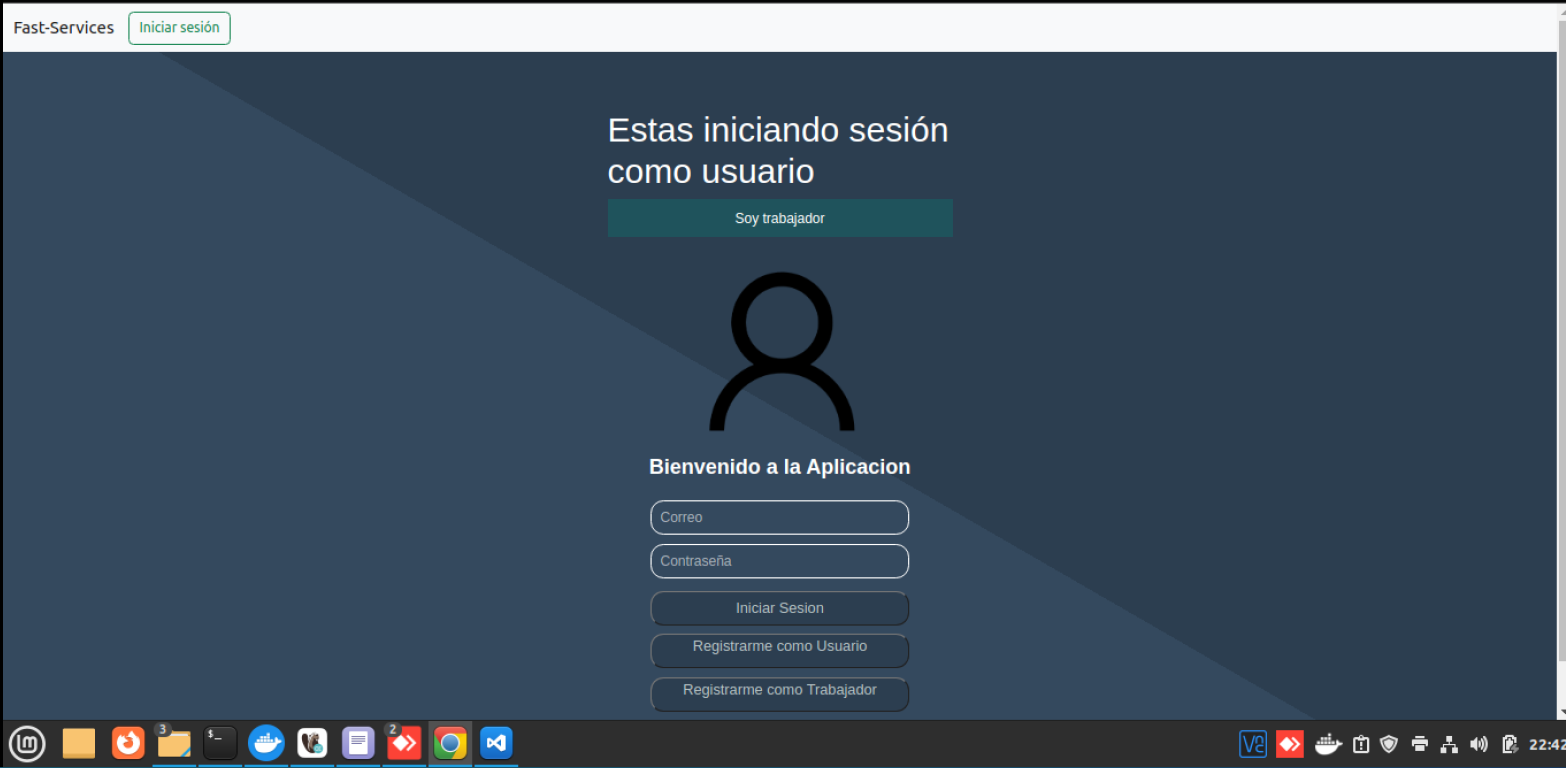Click Registrarme como Usuario
This screenshot has height=768, width=1566.
pos(780,650)
